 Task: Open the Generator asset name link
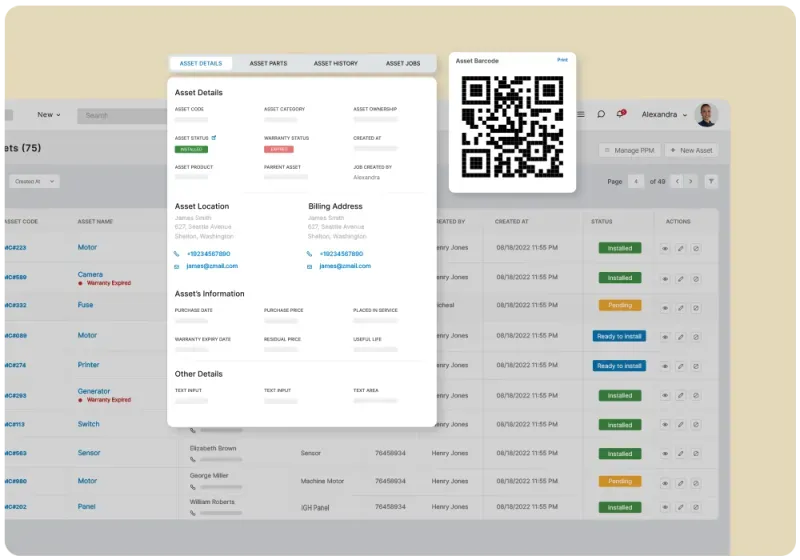point(93,391)
